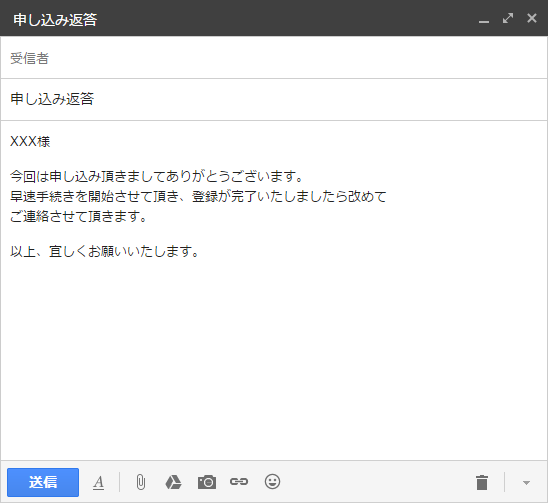Focus the 受信者 recipients field
The height and width of the screenshot is (503, 548).
(x=274, y=58)
